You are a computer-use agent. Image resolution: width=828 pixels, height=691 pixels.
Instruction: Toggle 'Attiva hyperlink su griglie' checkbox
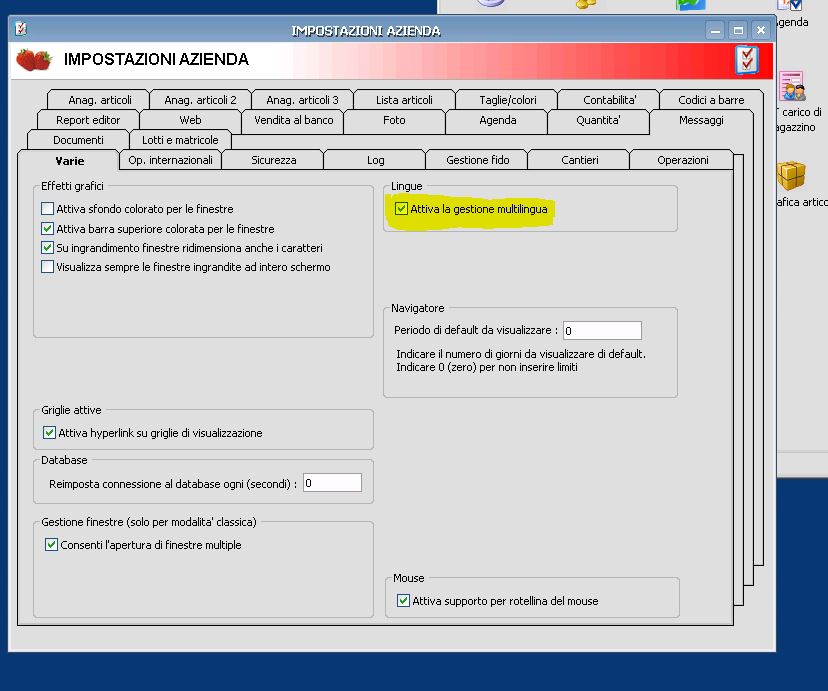tap(49, 433)
